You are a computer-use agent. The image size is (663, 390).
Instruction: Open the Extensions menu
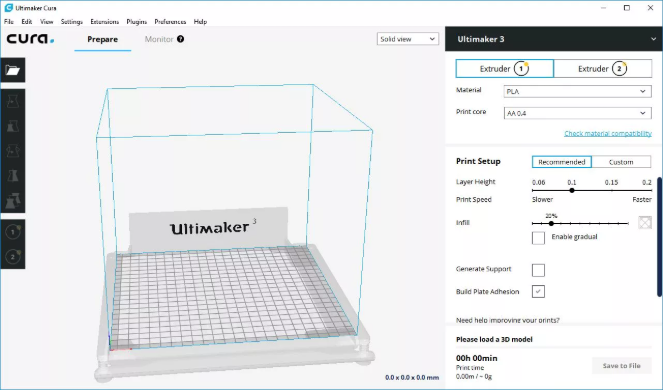pyautogui.click(x=104, y=22)
